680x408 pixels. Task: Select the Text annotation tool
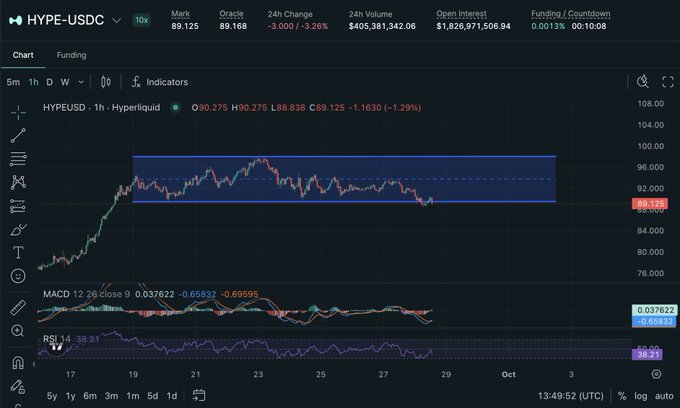pyautogui.click(x=18, y=252)
